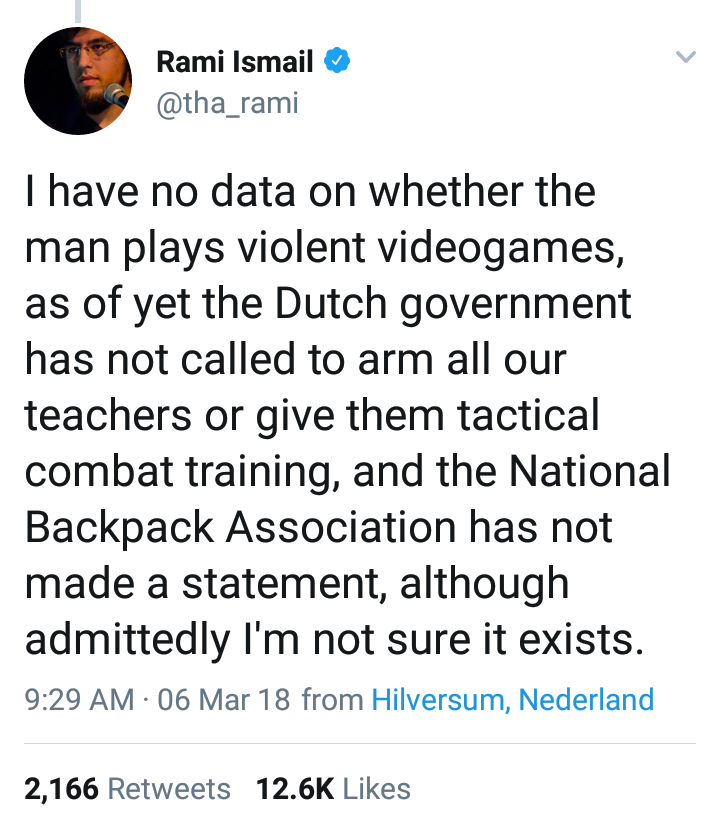Click the bold 2,166 retweet count
Viewport: 720px width, 830px height.
(61, 789)
